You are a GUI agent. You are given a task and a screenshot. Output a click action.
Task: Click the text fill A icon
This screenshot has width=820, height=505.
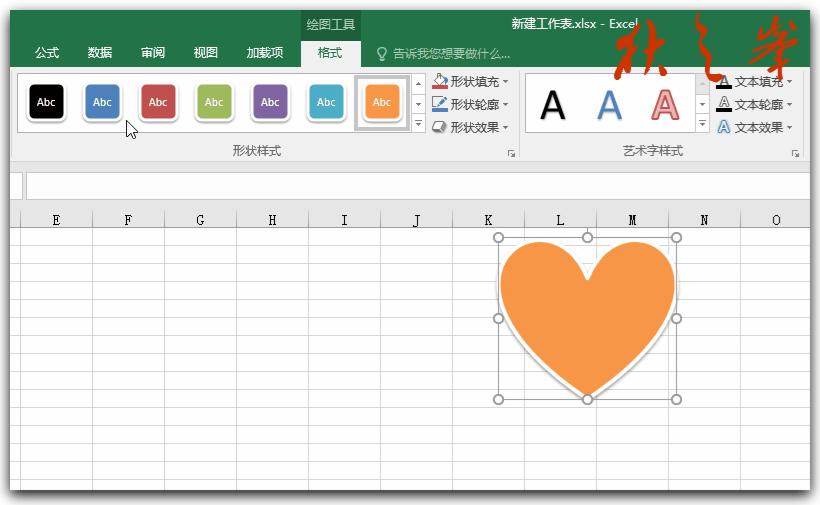[724, 82]
